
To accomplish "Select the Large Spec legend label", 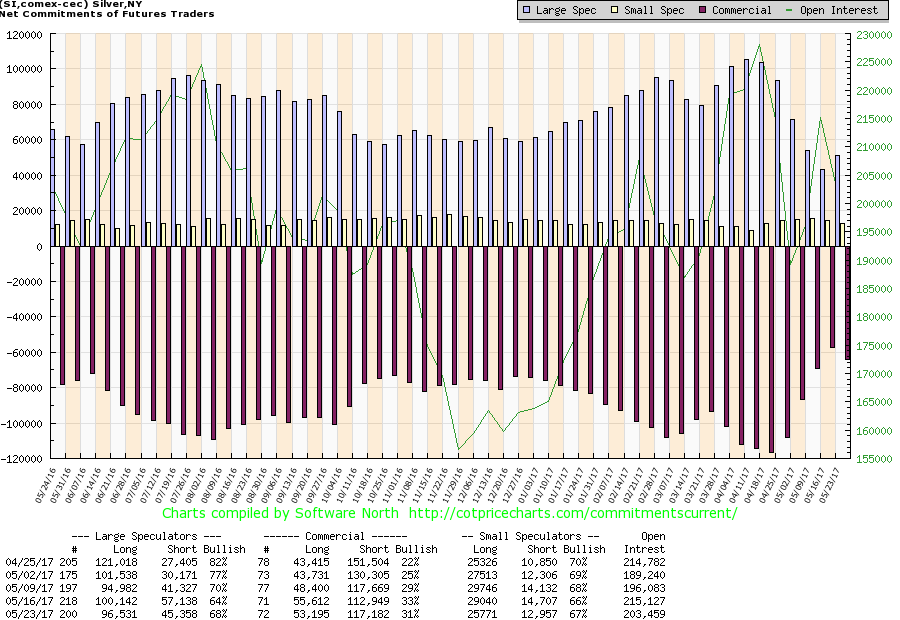I will 565,10.
